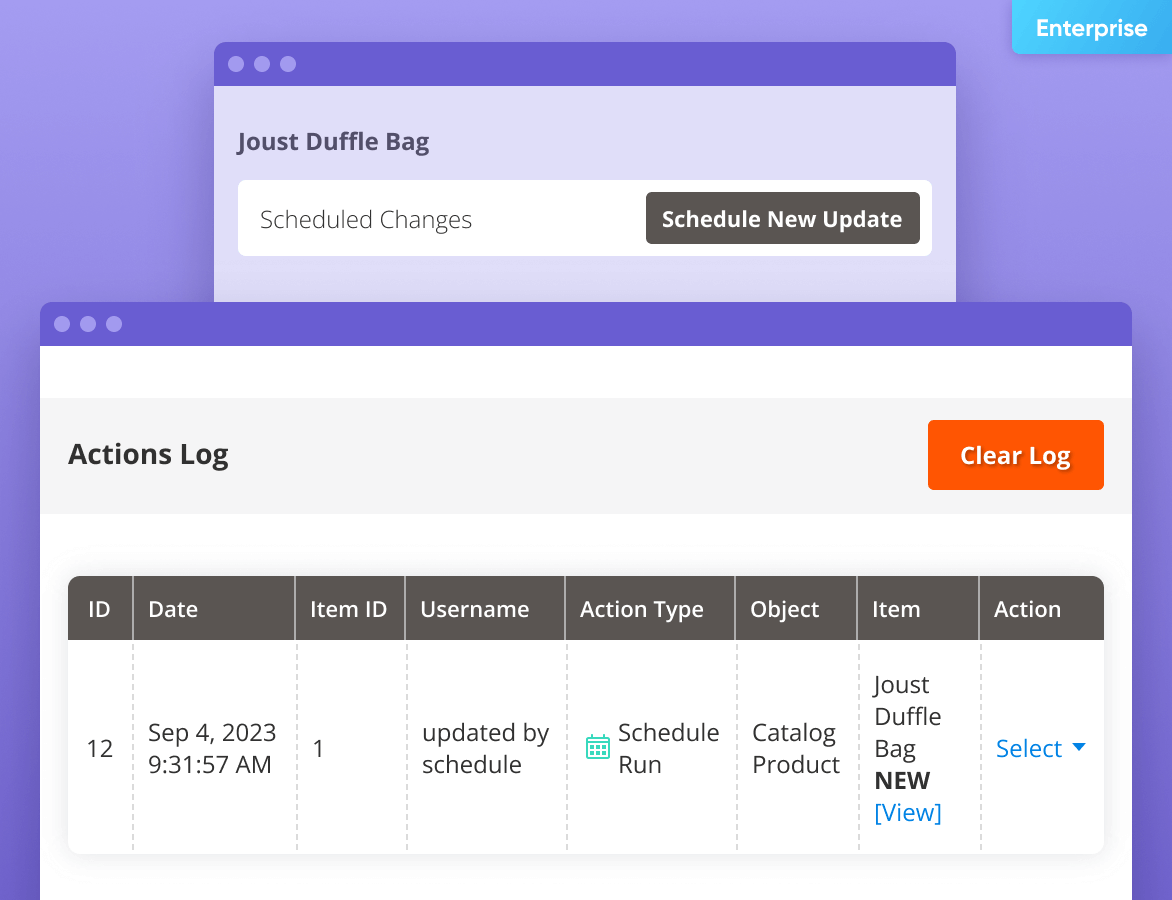Expand the caret arrow next to Select
The height and width of the screenshot is (900, 1172).
pos(1079,749)
